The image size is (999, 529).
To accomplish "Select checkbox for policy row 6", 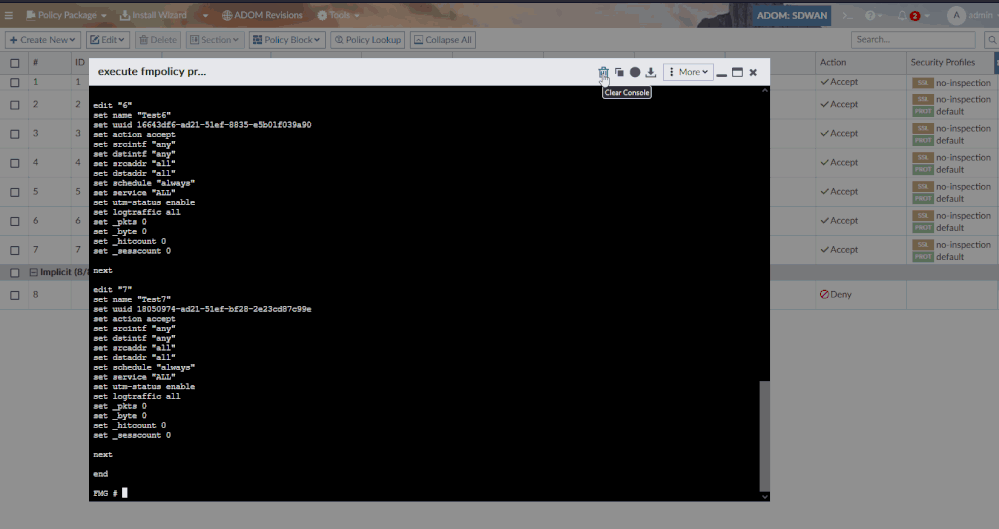I will click(15, 221).
